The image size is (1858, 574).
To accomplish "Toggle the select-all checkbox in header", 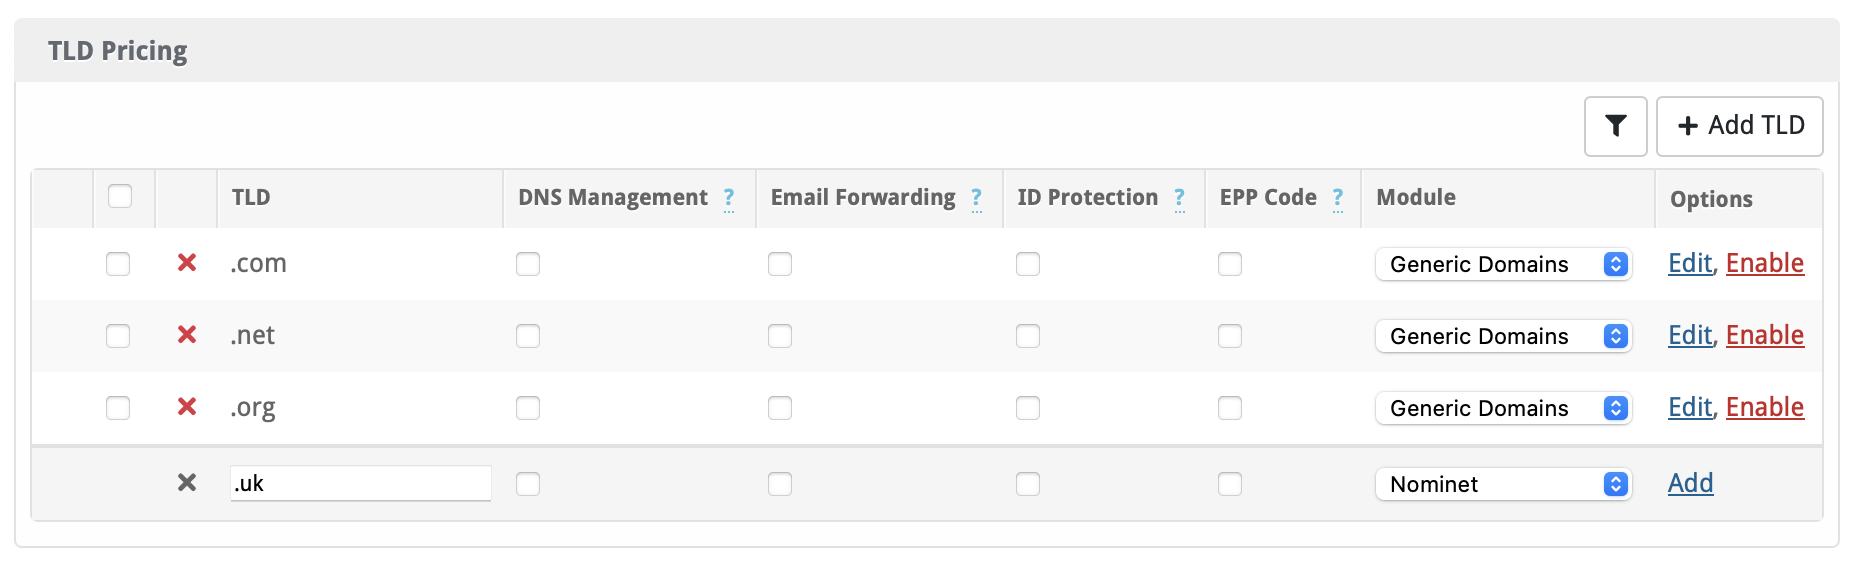I will pyautogui.click(x=120, y=196).
